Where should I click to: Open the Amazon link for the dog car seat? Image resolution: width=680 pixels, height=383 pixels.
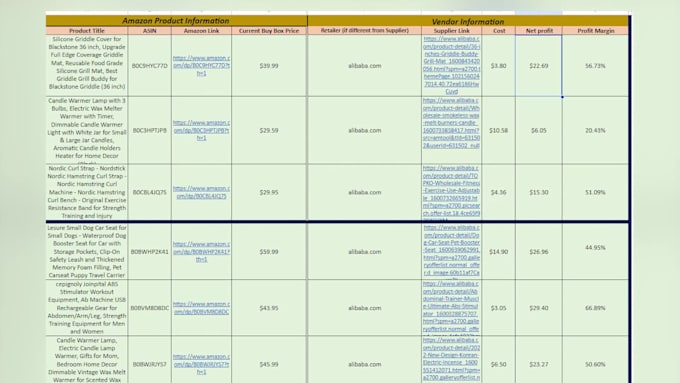click(x=201, y=252)
